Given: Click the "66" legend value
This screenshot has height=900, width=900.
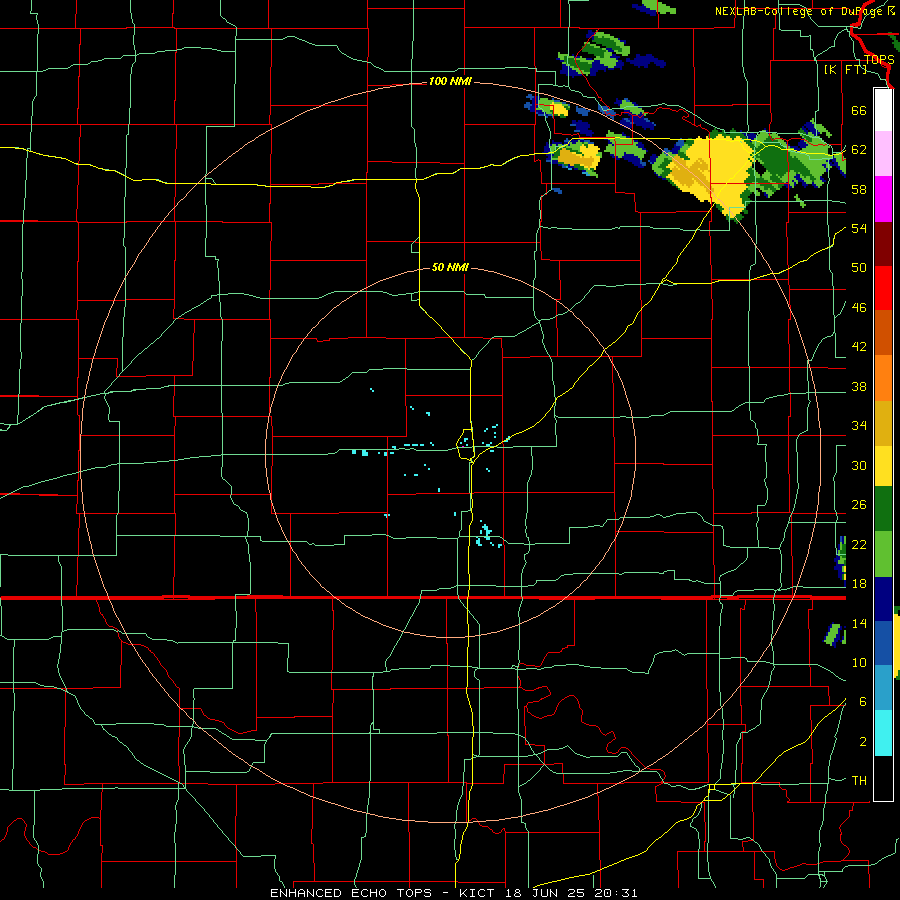Looking at the screenshot, I should [x=859, y=111].
